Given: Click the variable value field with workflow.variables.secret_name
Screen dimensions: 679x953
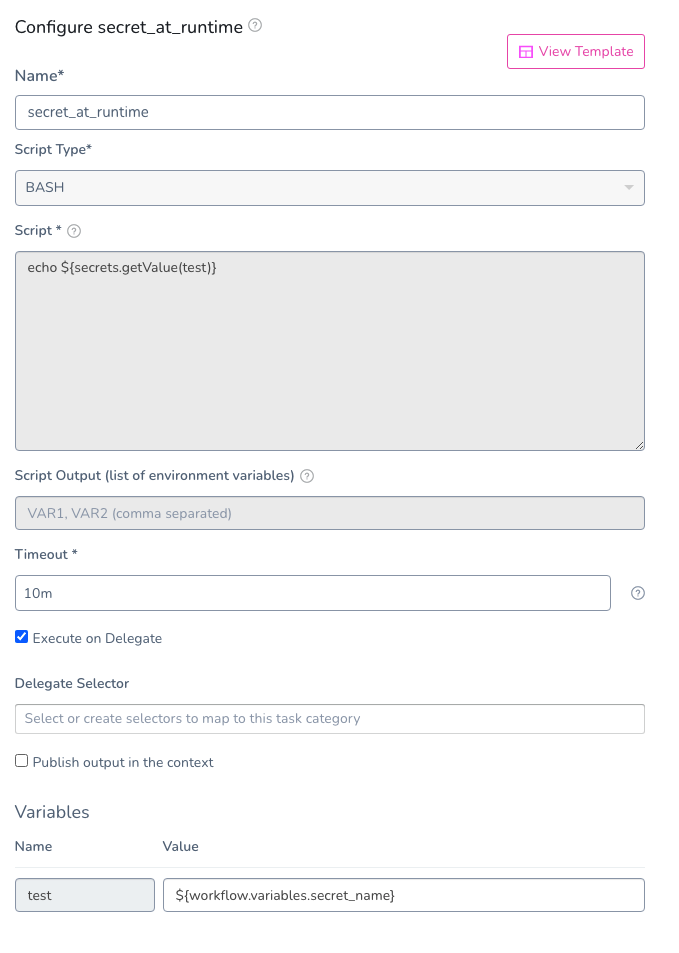Looking at the screenshot, I should pos(404,895).
